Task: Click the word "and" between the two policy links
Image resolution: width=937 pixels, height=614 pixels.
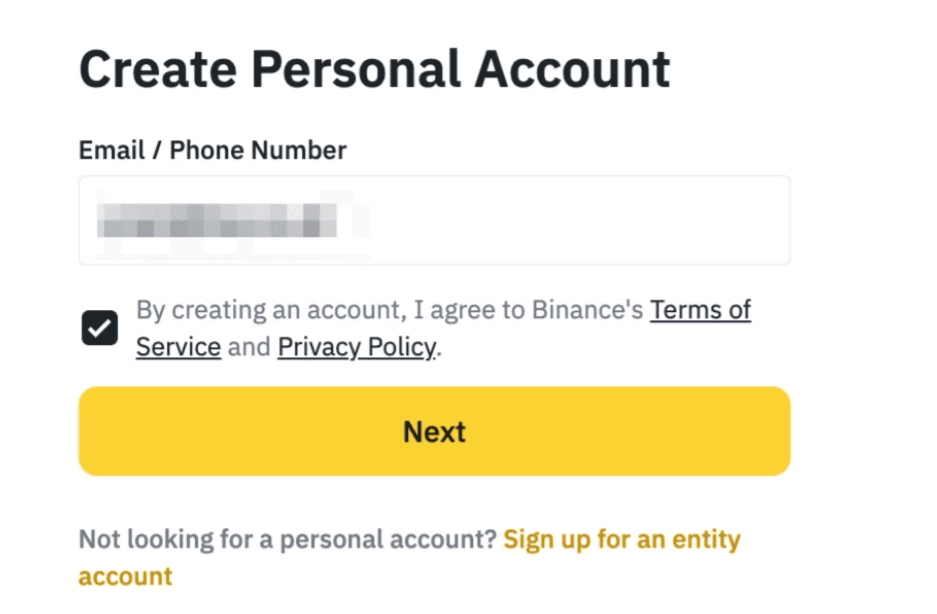Action: [249, 348]
